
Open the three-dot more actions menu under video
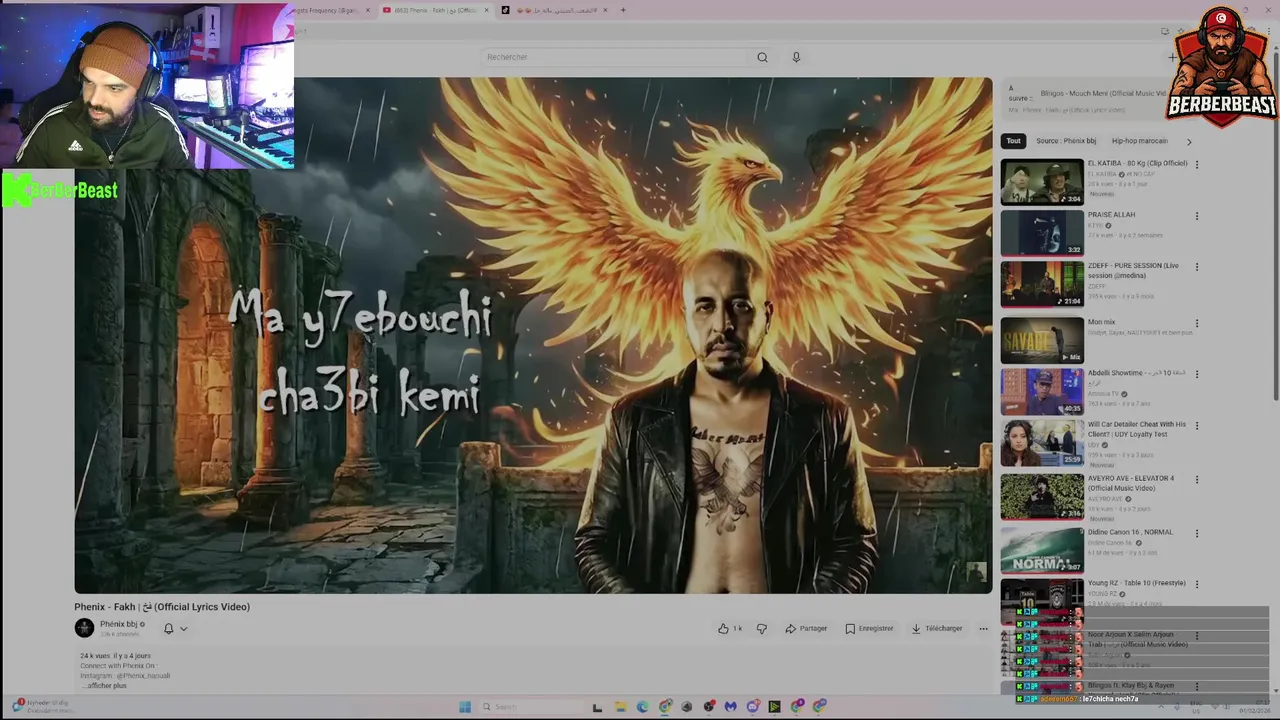pyautogui.click(x=983, y=628)
